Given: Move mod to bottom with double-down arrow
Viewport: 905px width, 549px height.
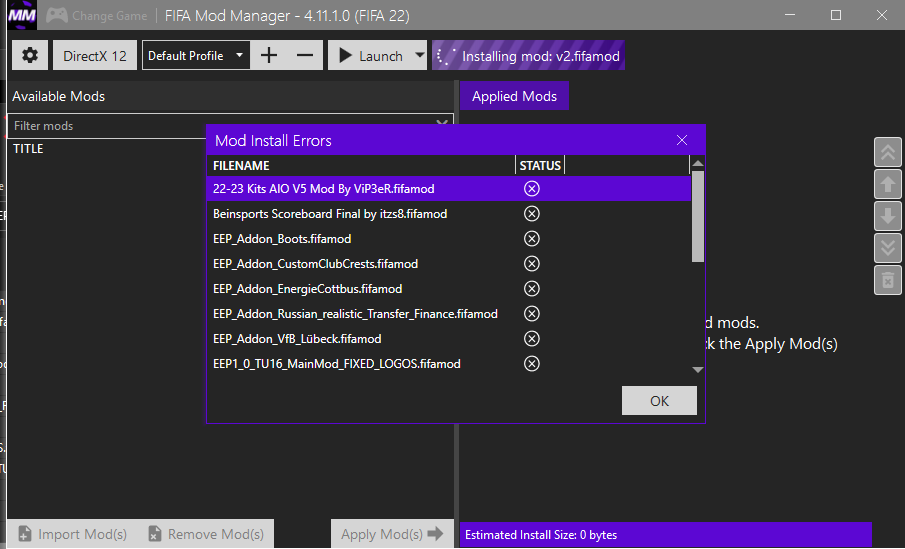Looking at the screenshot, I should pos(888,248).
